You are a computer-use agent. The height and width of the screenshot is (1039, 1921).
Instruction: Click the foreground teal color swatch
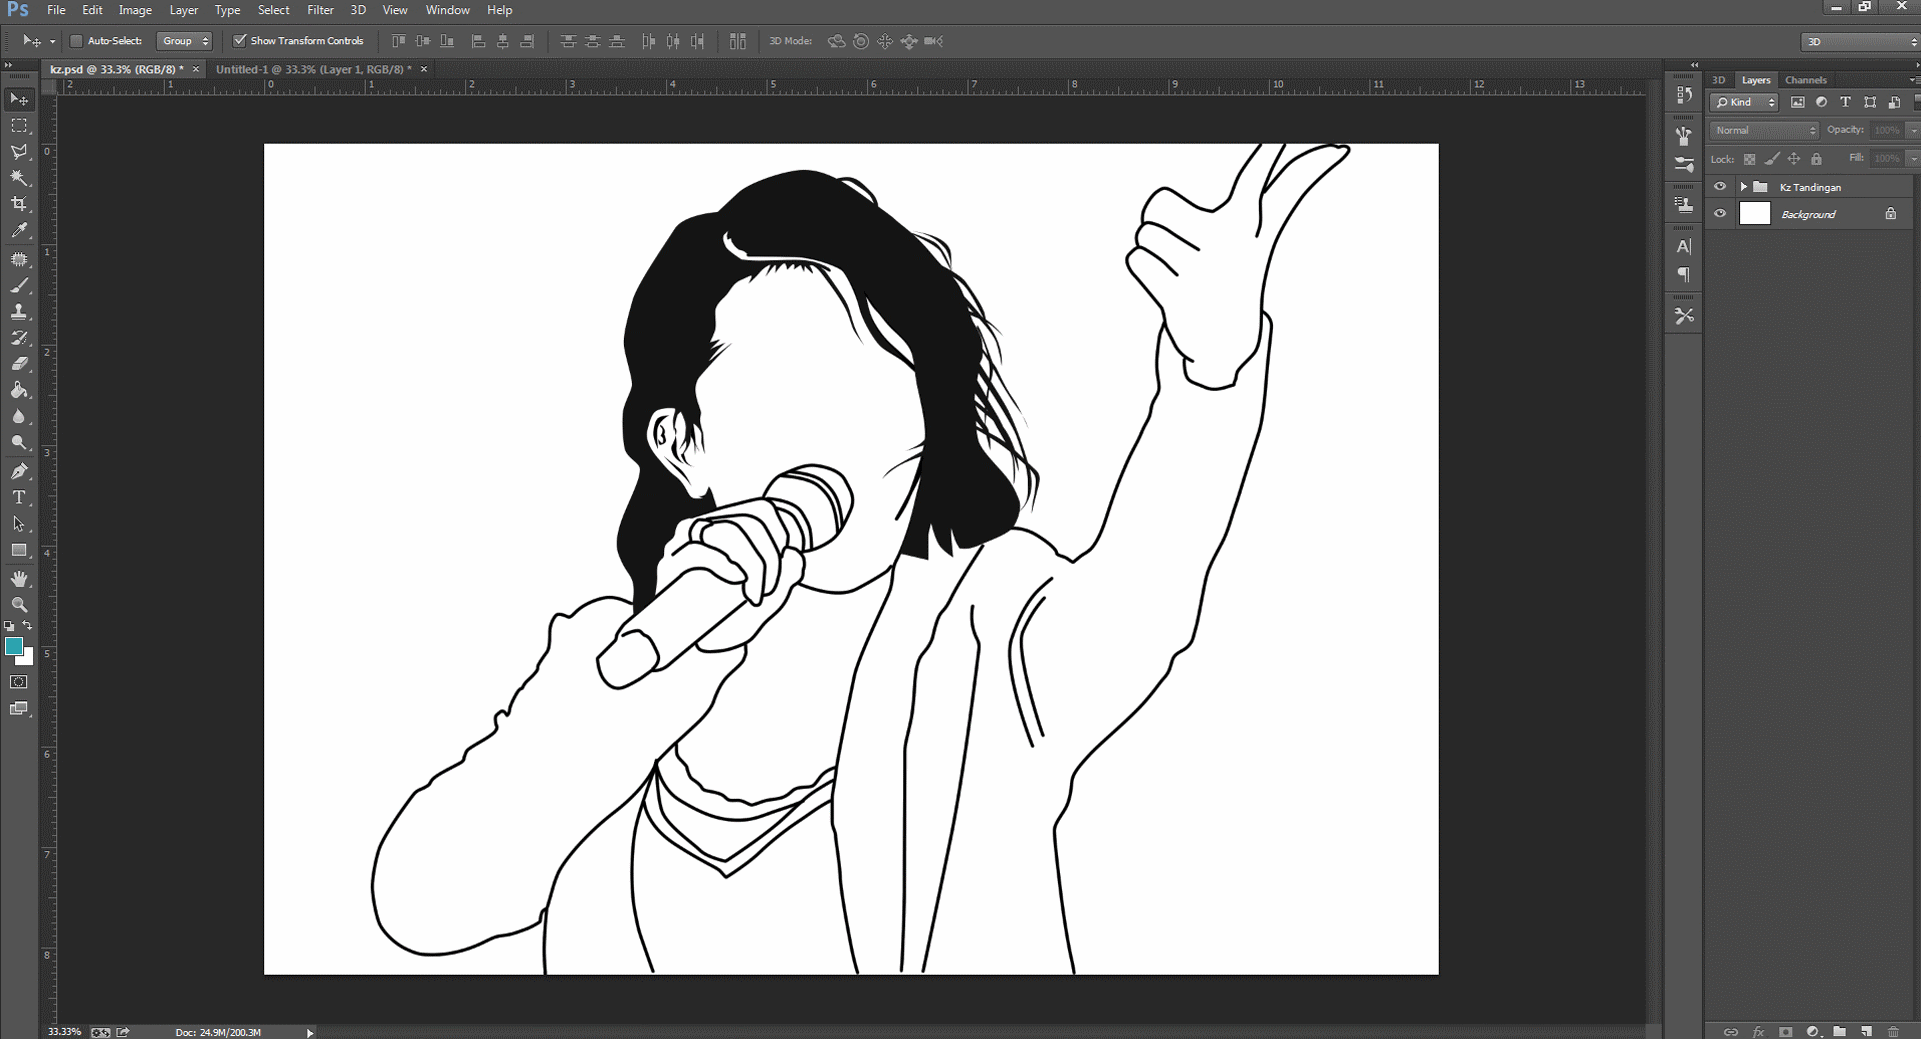point(13,646)
